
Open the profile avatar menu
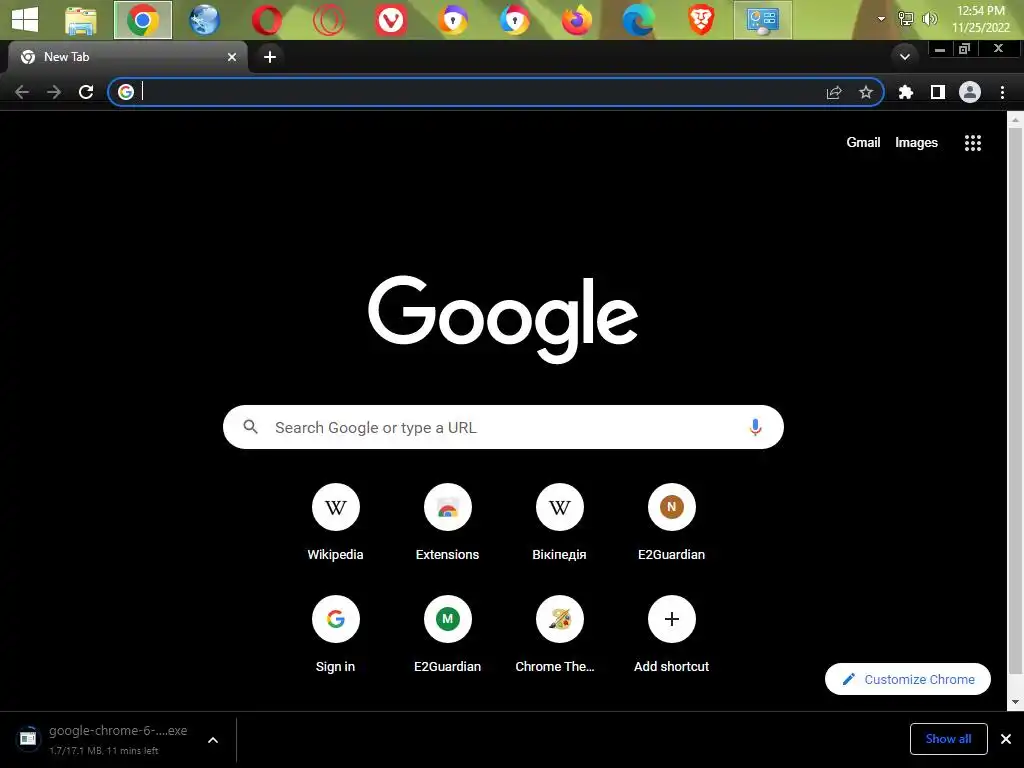[x=970, y=92]
